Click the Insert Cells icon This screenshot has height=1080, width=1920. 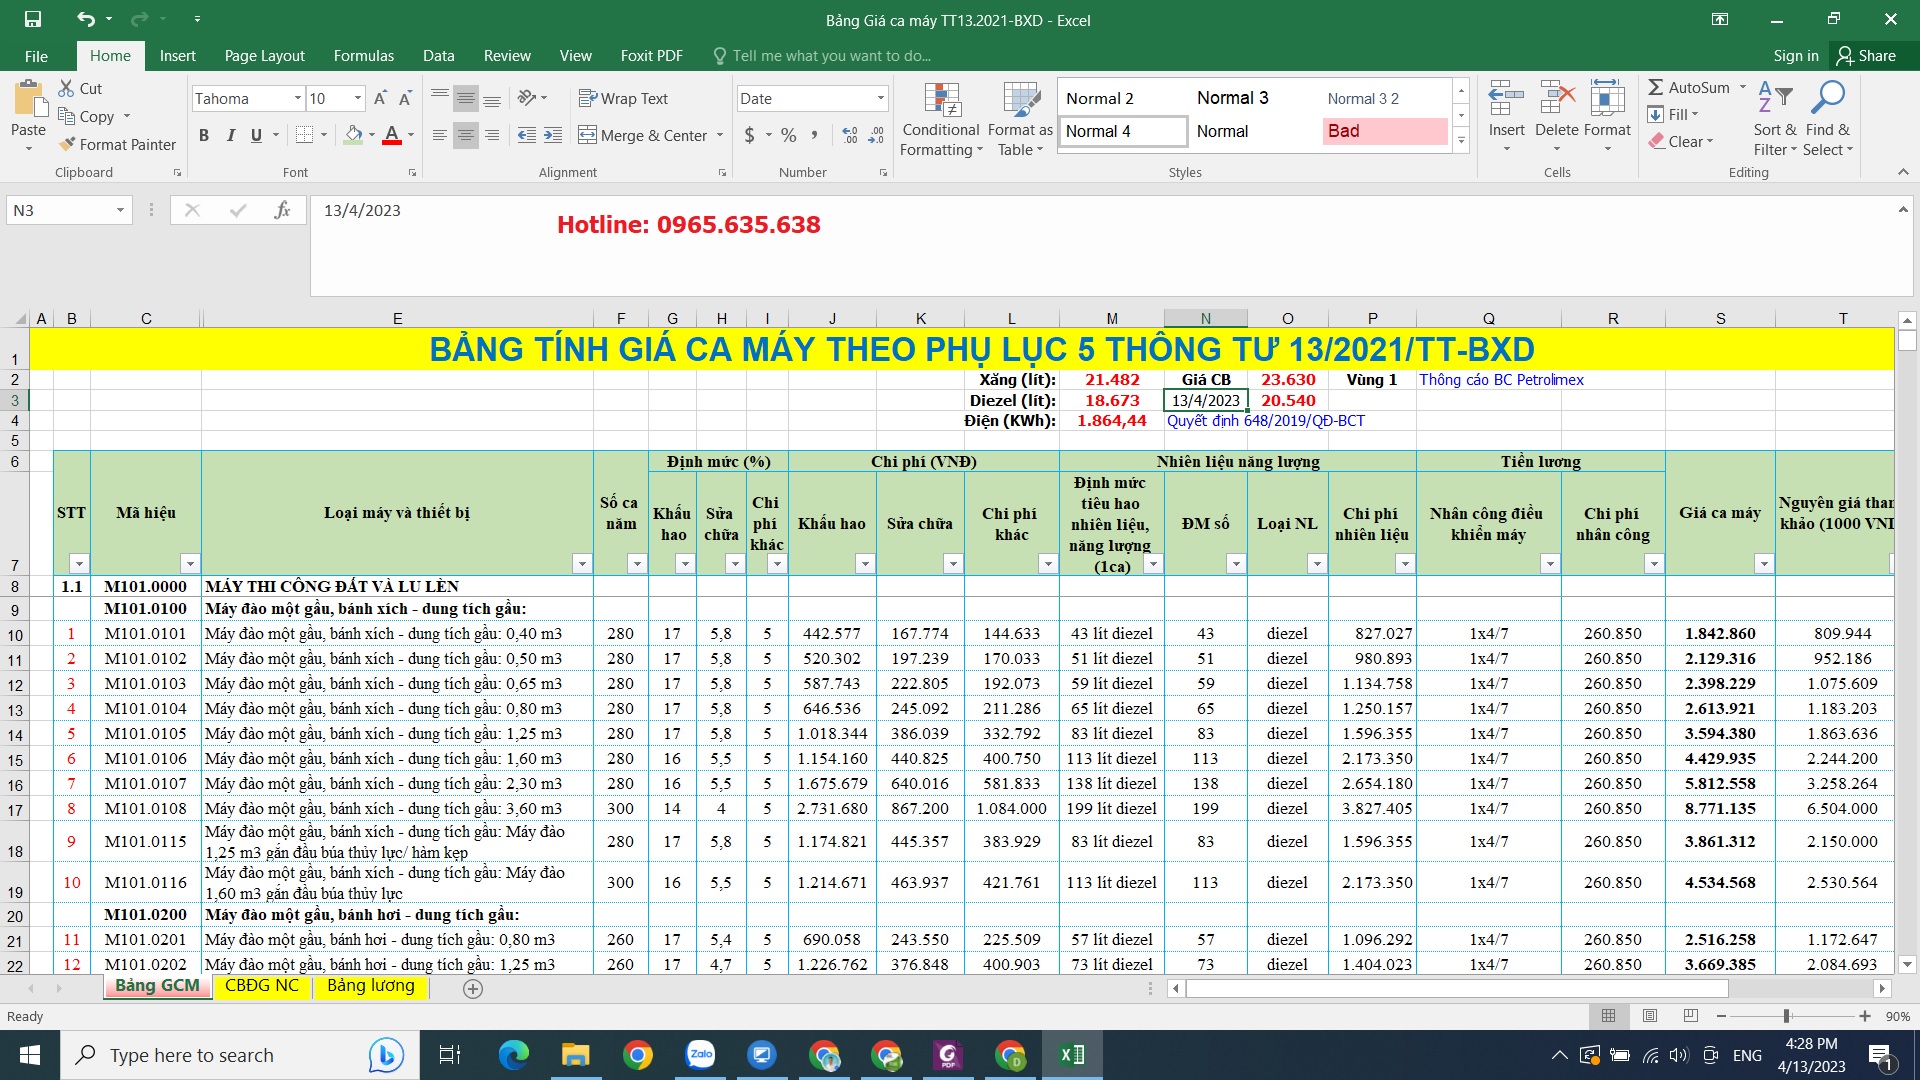pos(1506,100)
